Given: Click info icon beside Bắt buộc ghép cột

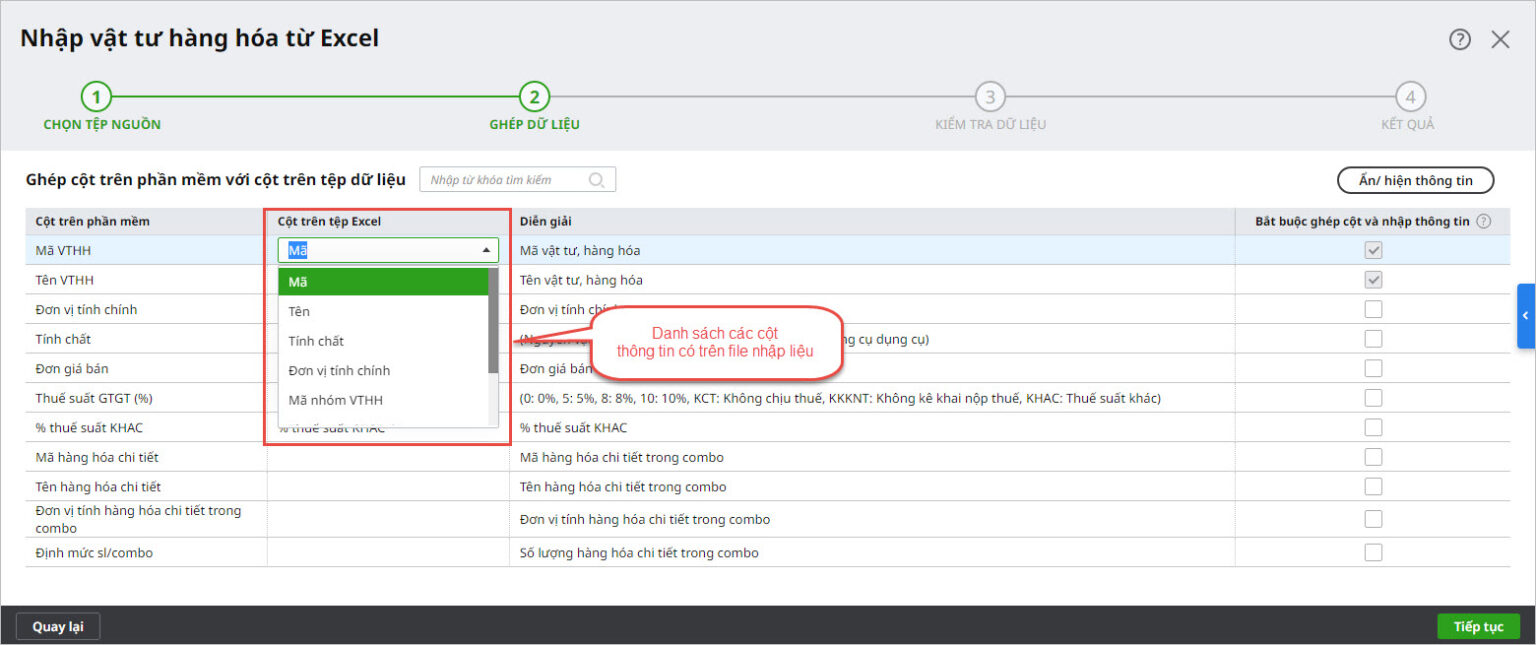Looking at the screenshot, I should point(1483,221).
